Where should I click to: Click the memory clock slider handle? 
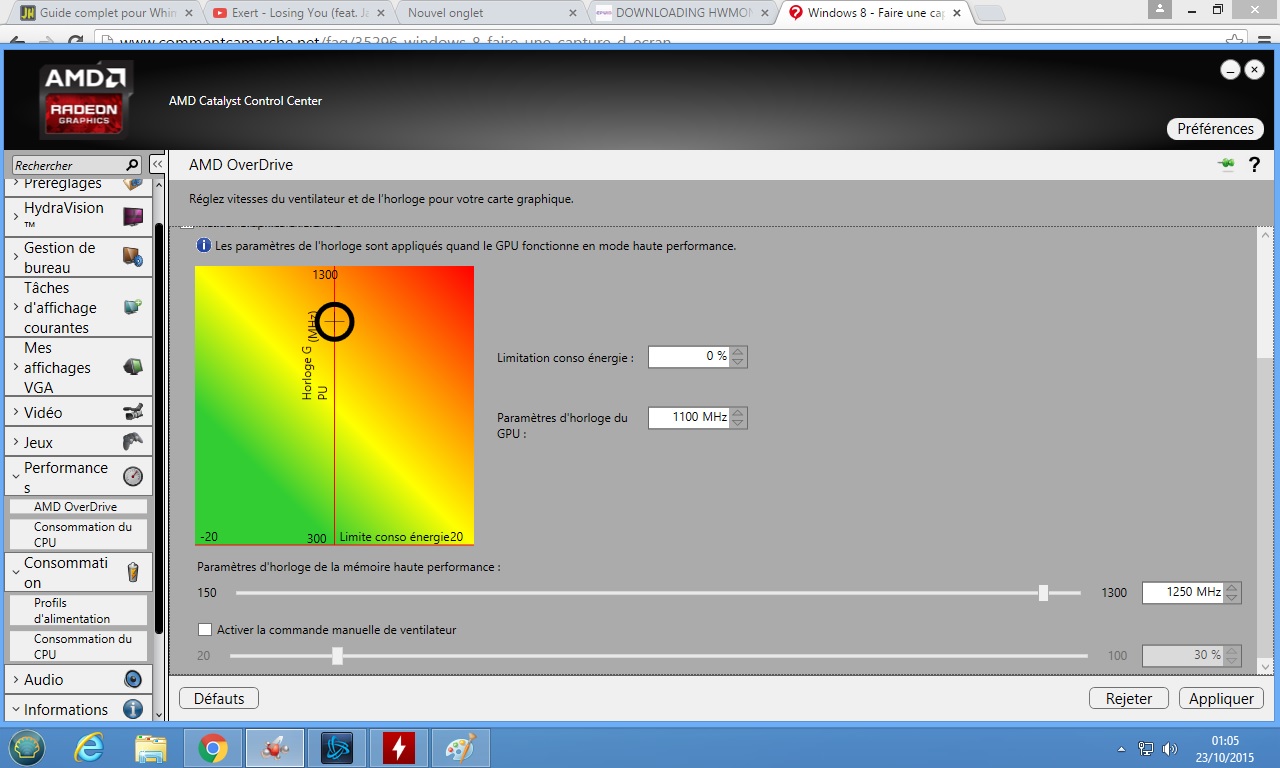(1043, 593)
